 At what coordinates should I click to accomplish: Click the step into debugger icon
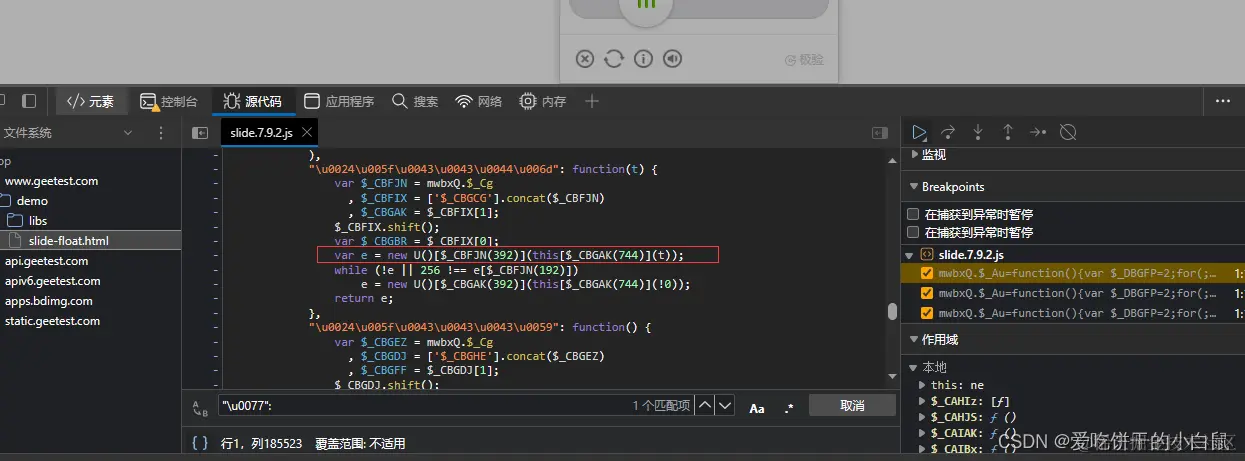pos(978,132)
